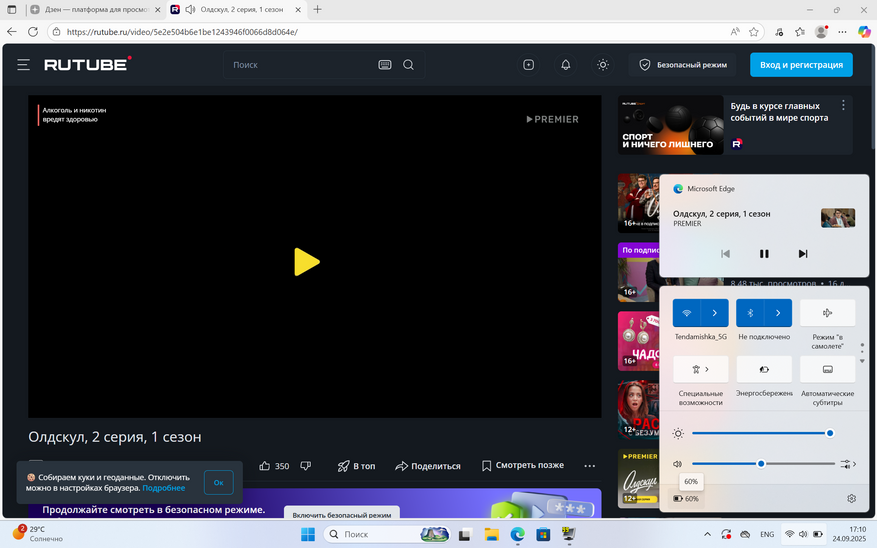Skip to next track in media flyout

coord(803,254)
